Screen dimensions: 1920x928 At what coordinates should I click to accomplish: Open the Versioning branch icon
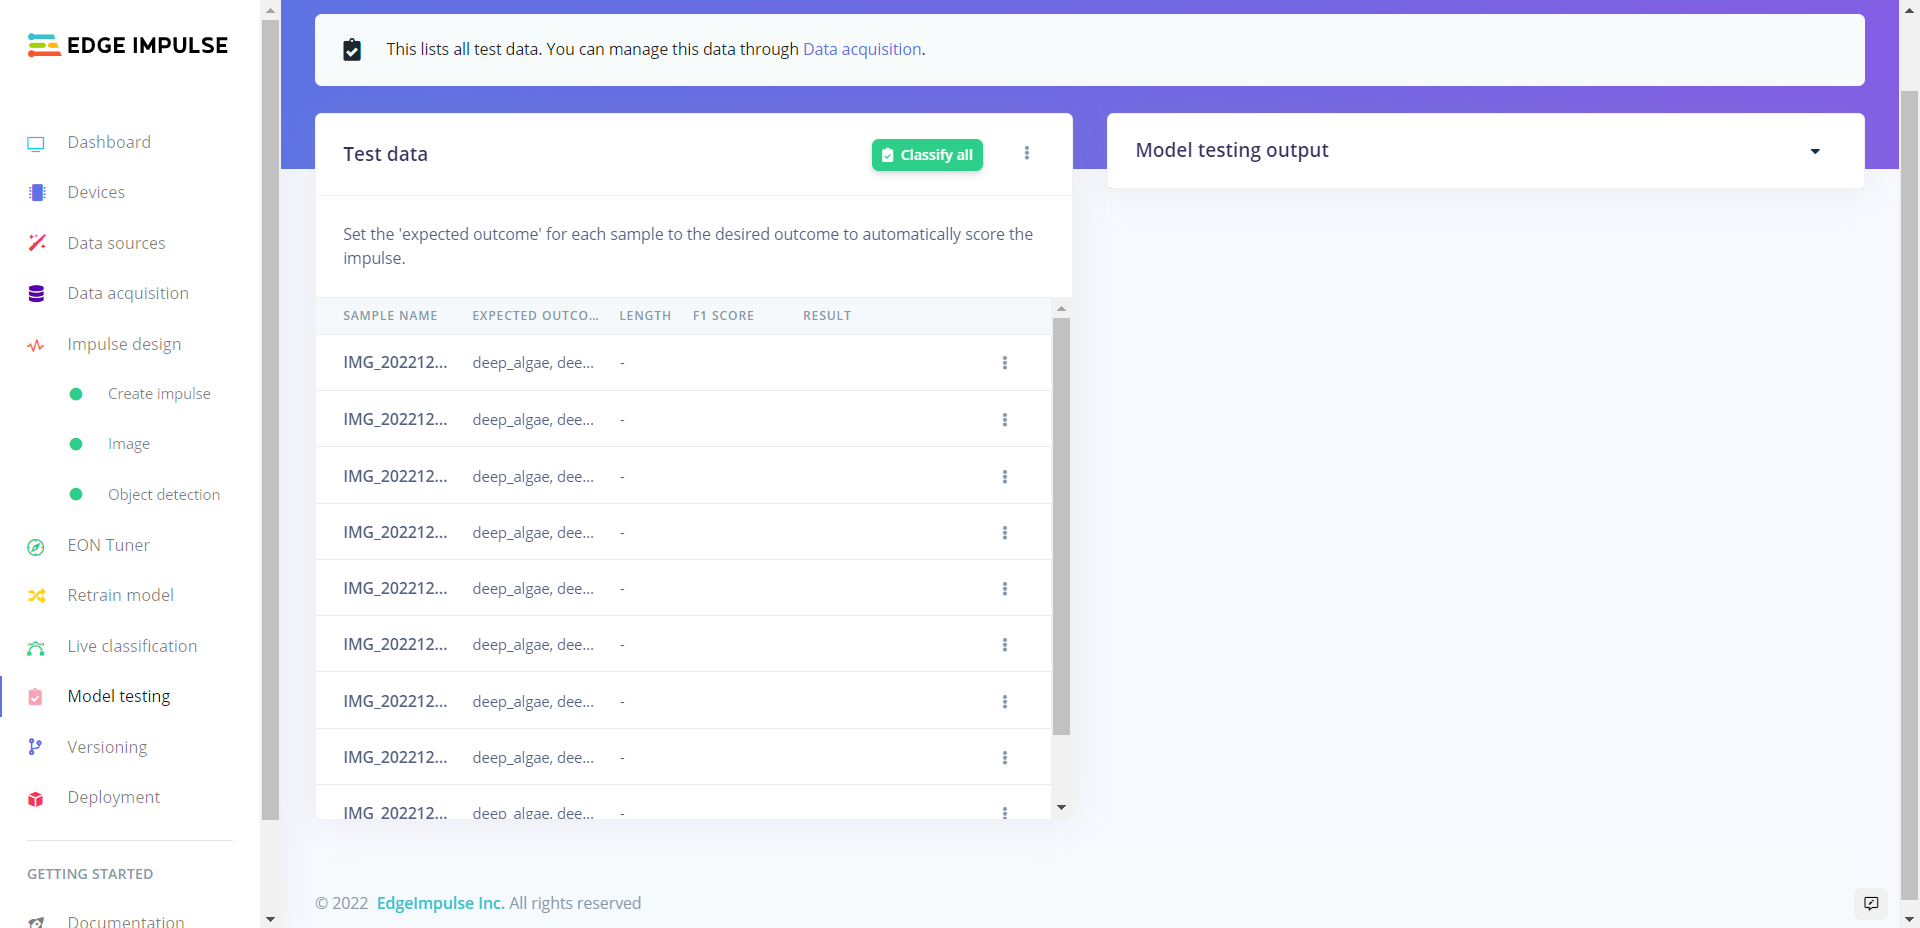click(35, 747)
